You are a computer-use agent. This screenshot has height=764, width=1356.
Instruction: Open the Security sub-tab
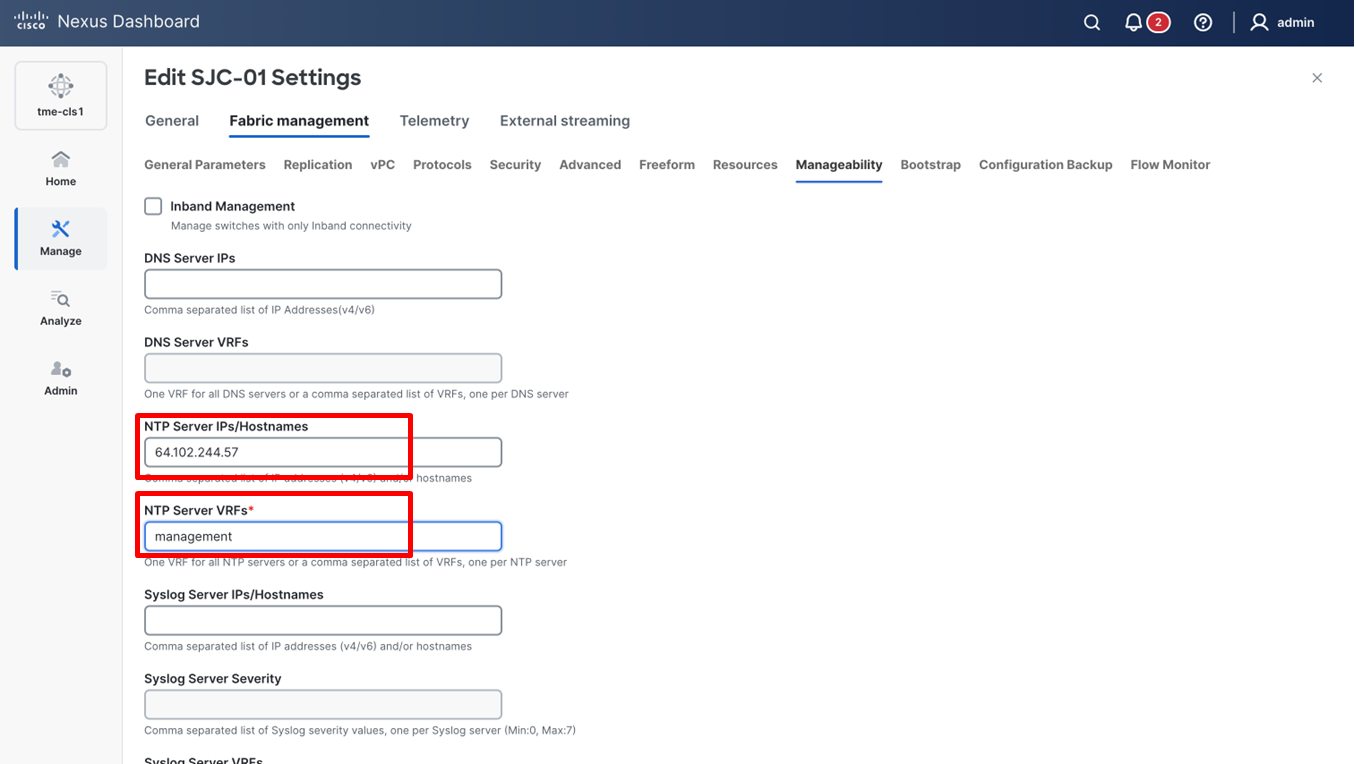point(515,164)
